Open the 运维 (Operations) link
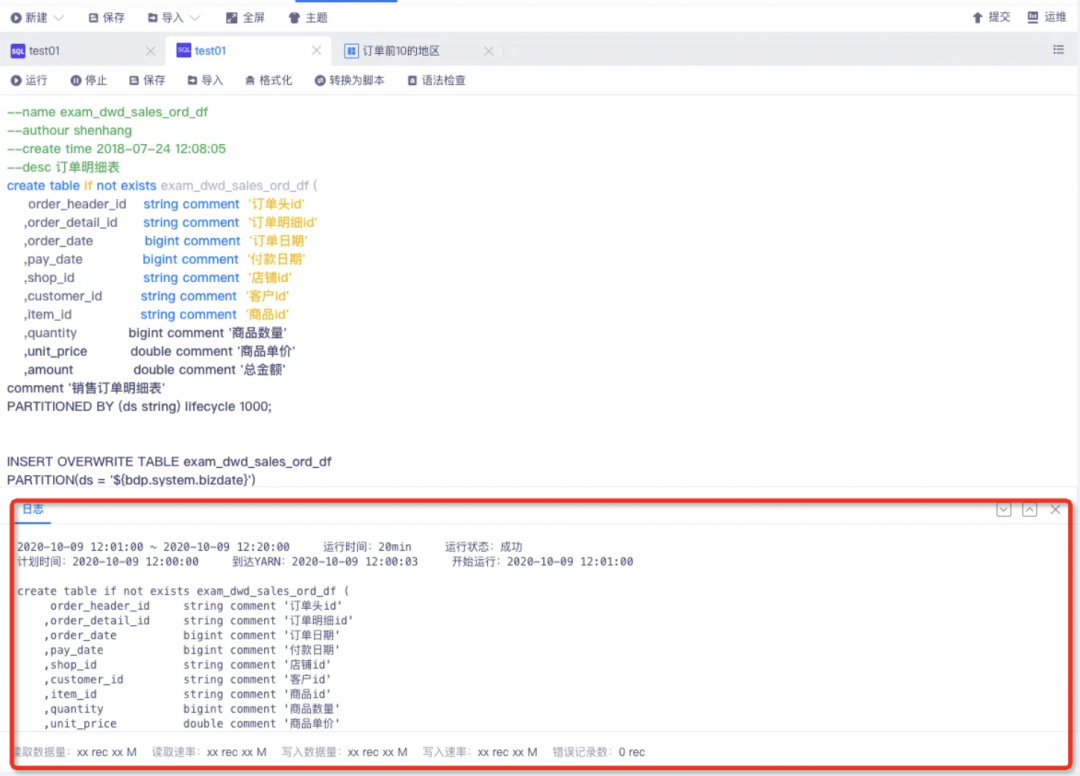 click(x=1046, y=17)
